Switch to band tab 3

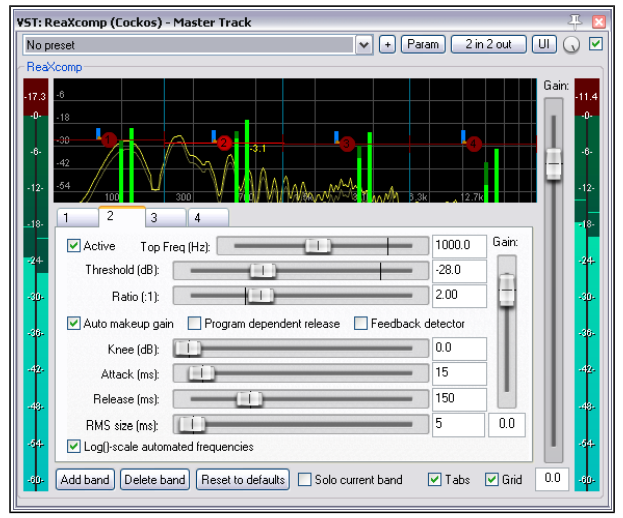[166, 217]
